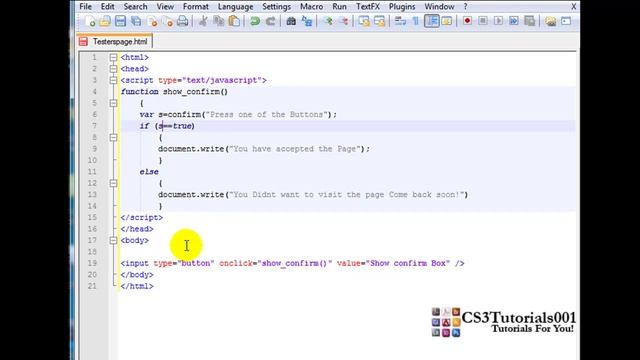
Task: Click line number 21 in margin
Action: tap(92, 286)
